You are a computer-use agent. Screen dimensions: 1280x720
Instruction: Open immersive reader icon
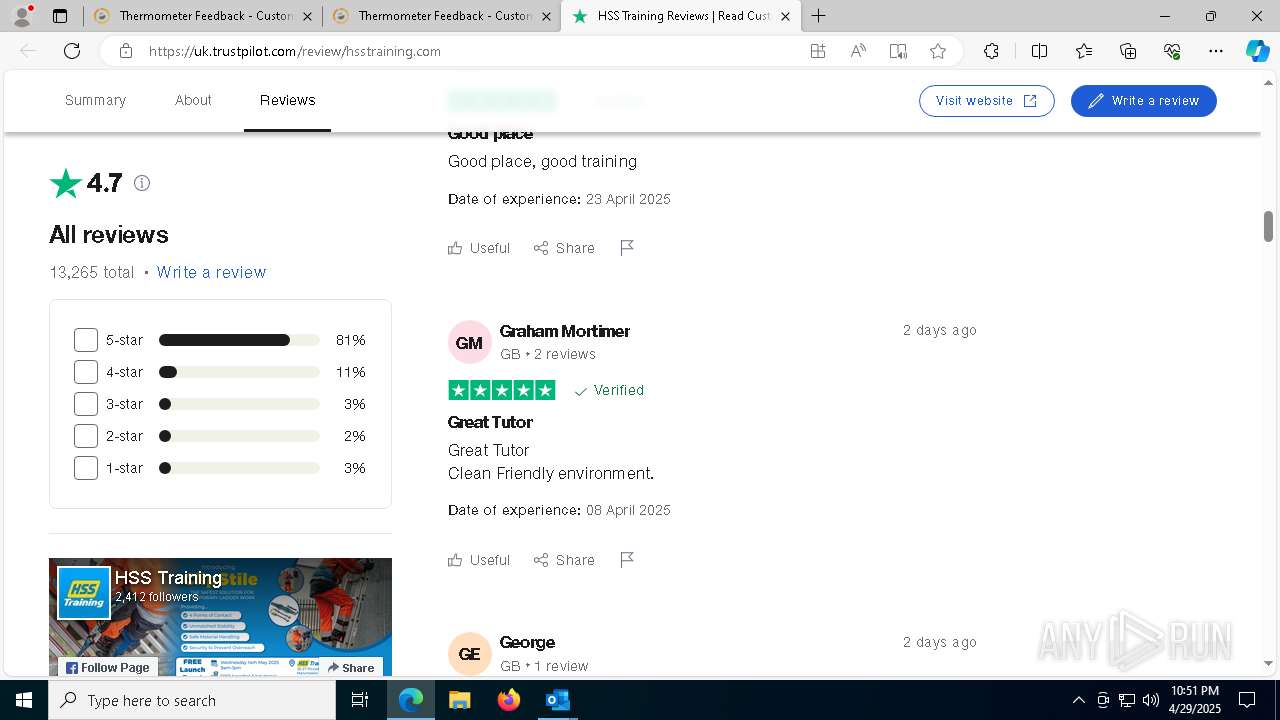tap(898, 51)
